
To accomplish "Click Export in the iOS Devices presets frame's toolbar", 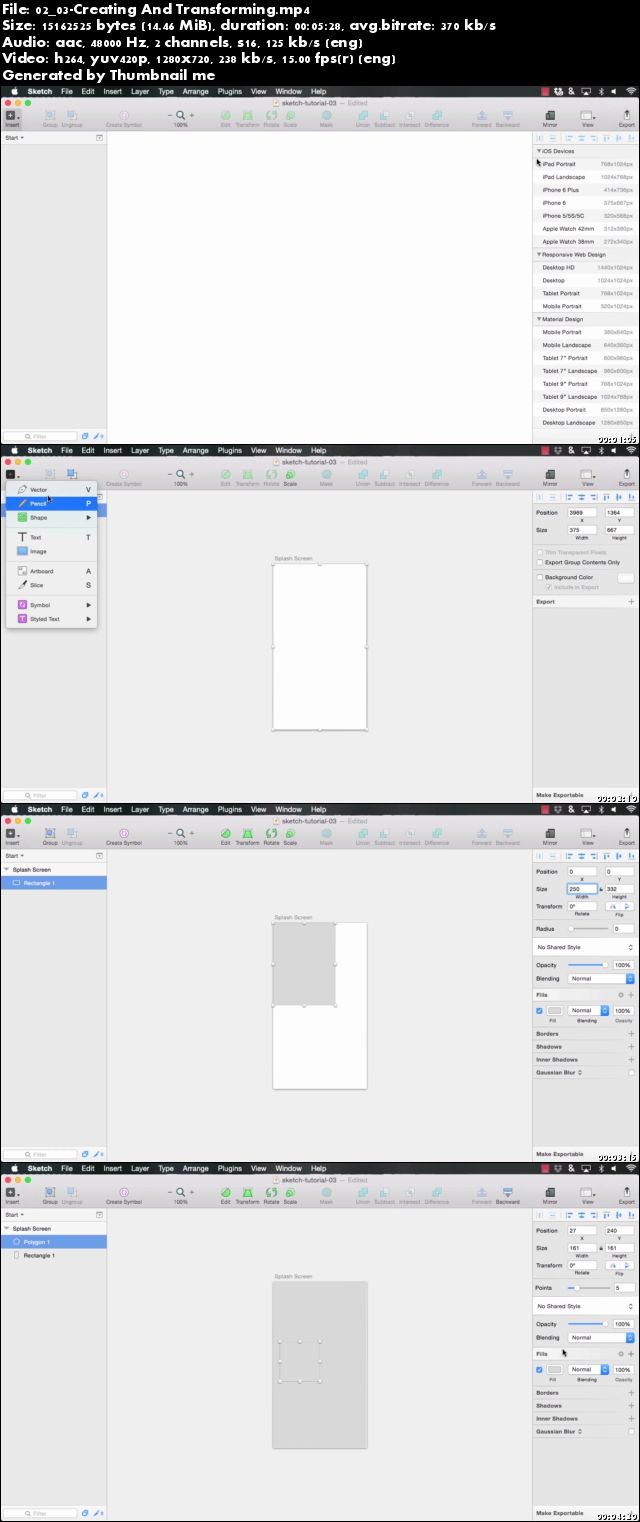I will 626,117.
